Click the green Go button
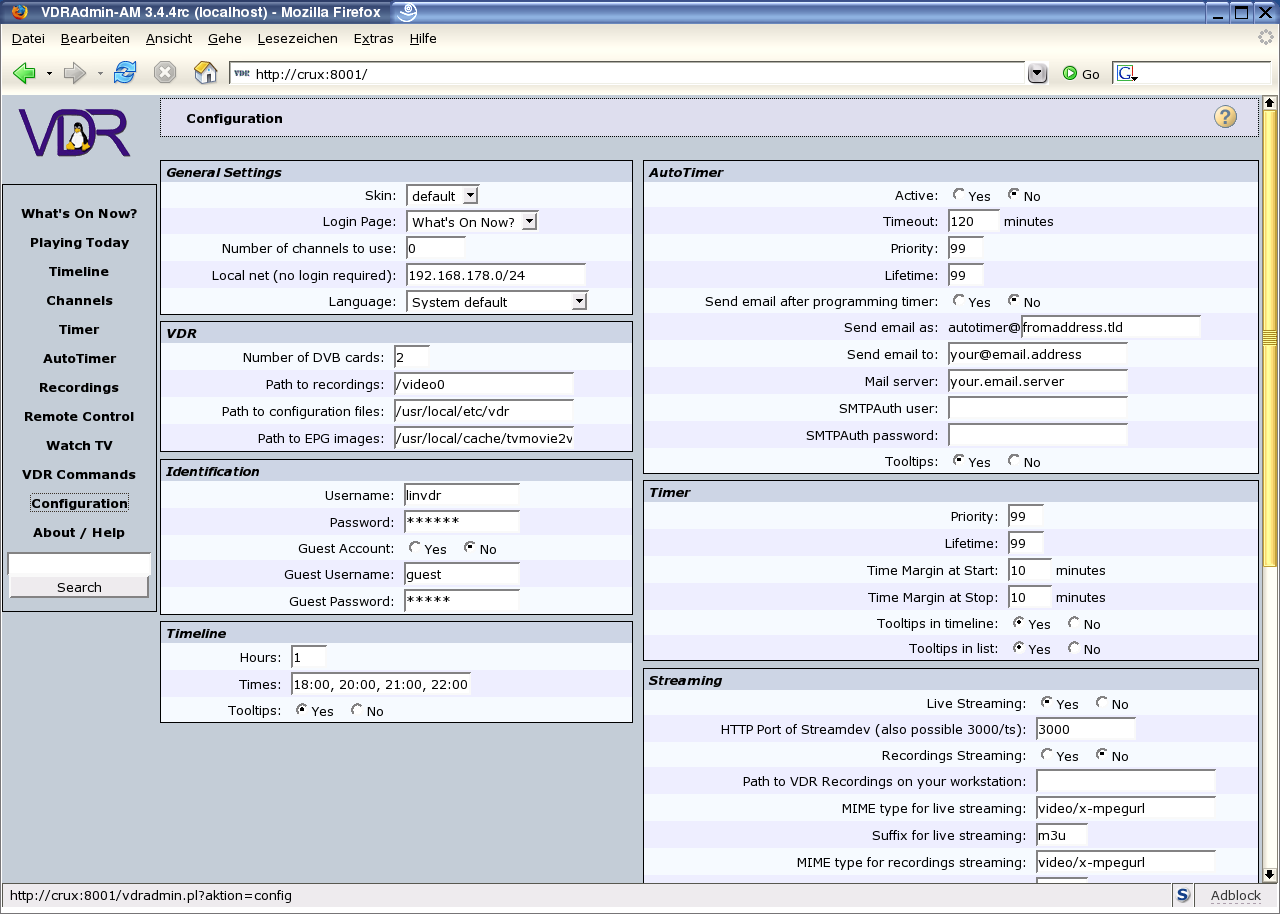 [x=1081, y=74]
